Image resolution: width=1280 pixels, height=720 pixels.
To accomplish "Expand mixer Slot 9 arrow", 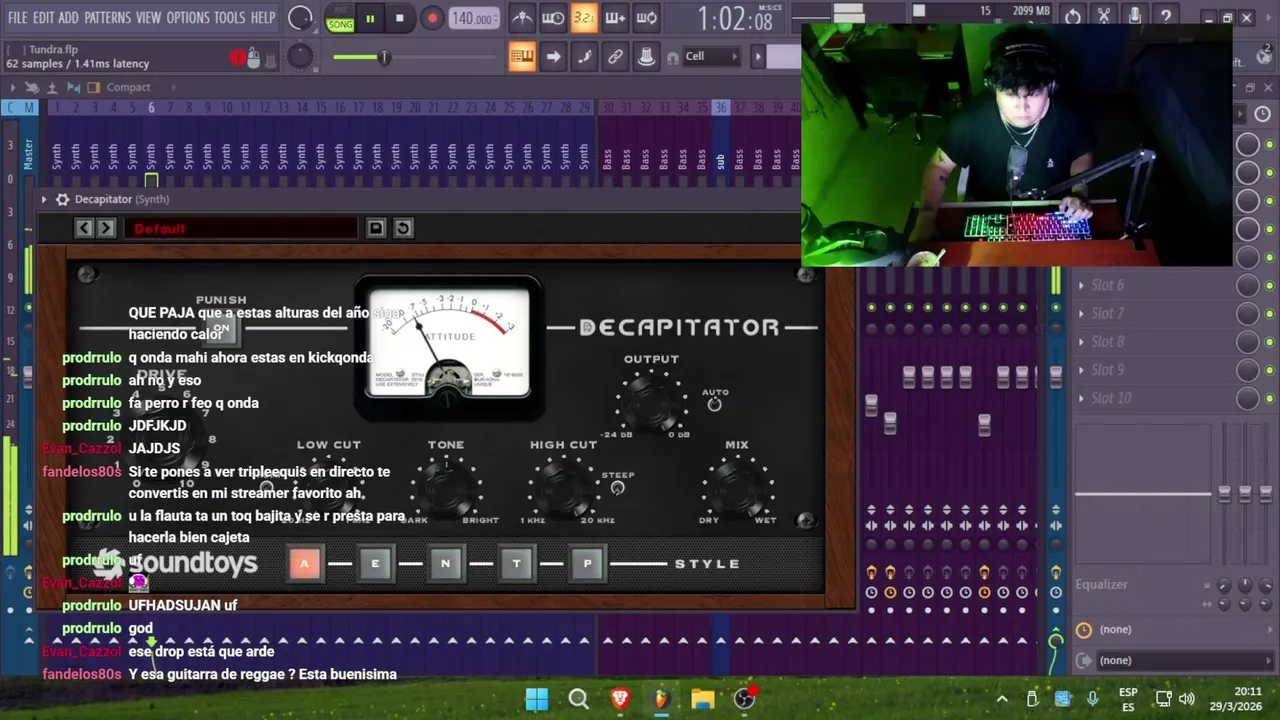I will (x=1081, y=370).
